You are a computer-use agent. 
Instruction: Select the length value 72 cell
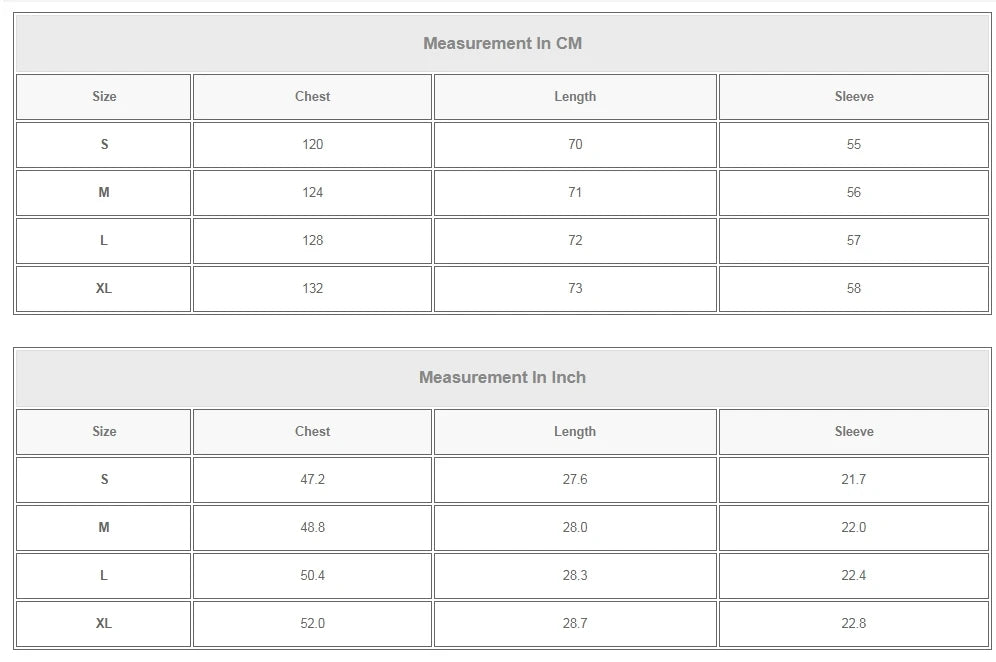click(x=574, y=241)
